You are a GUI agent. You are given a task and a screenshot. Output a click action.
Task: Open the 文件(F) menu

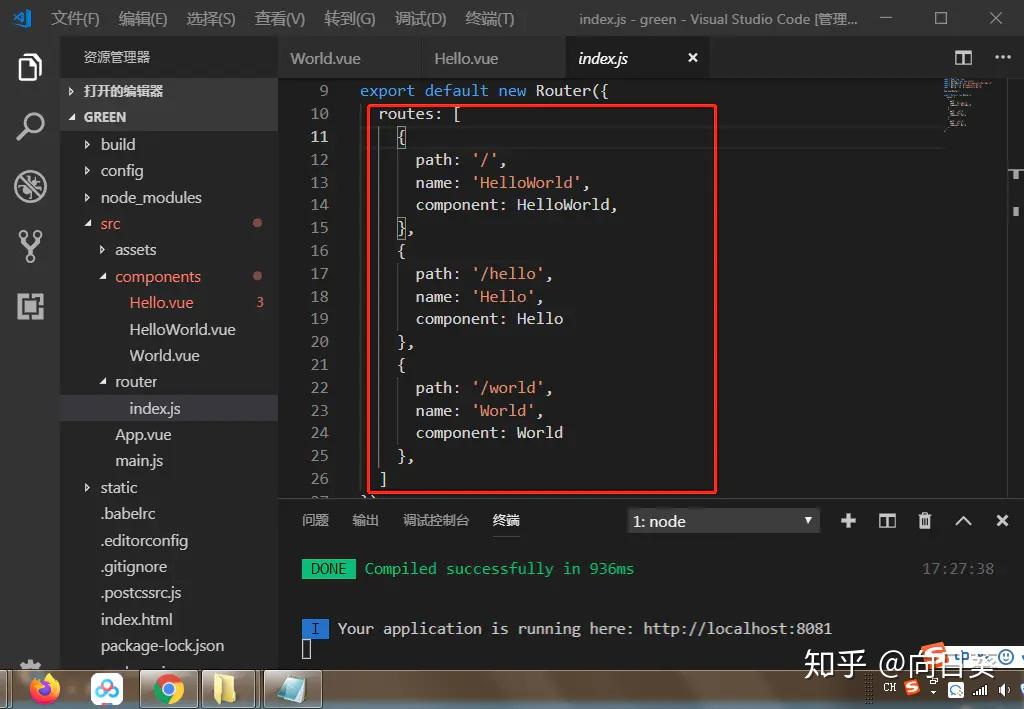click(75, 19)
